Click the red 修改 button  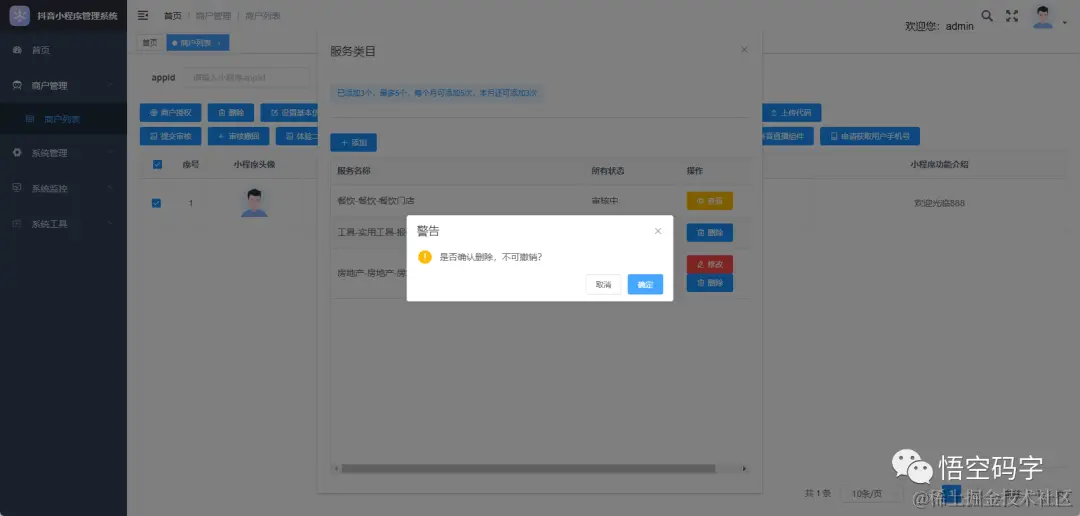(709, 265)
